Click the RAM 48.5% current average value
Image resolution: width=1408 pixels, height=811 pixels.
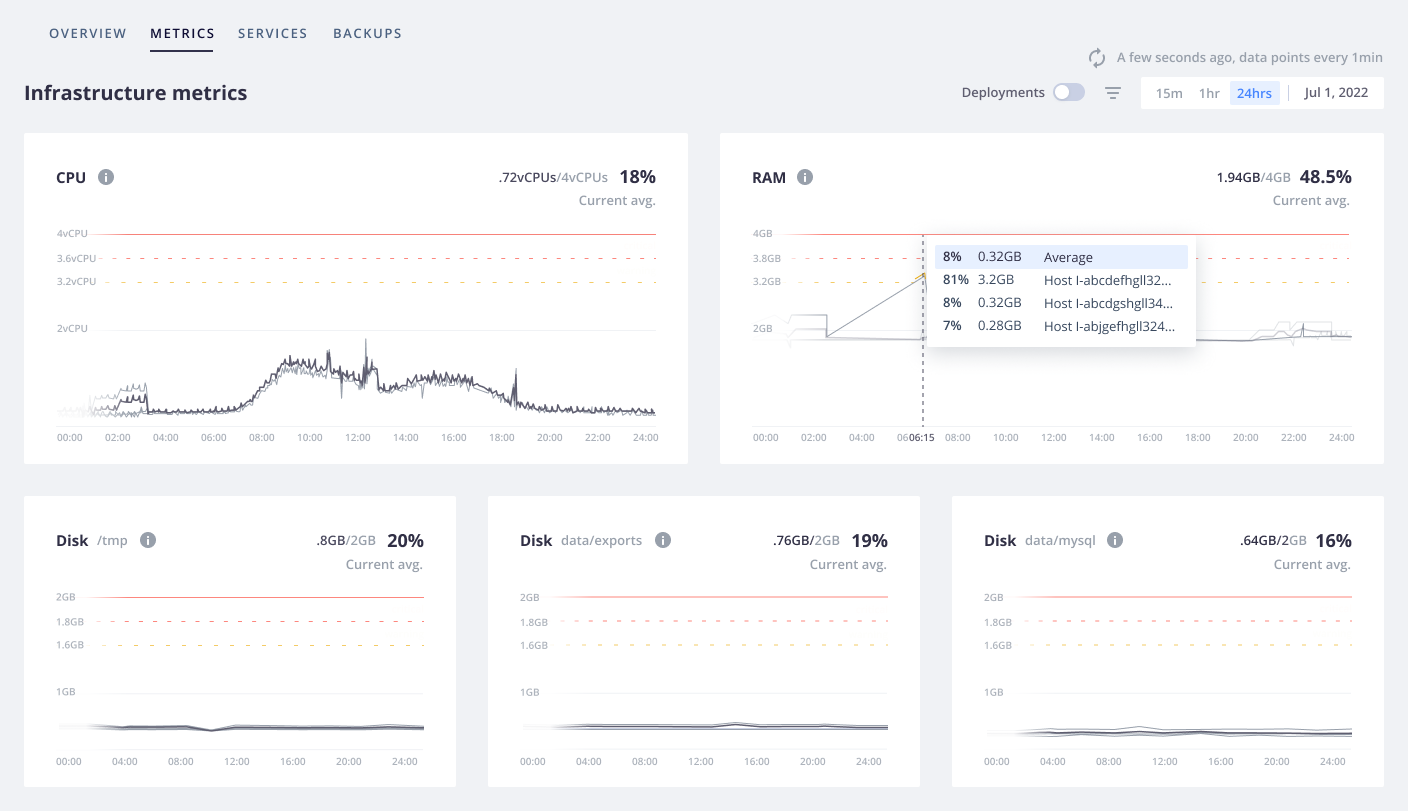[x=1325, y=177]
